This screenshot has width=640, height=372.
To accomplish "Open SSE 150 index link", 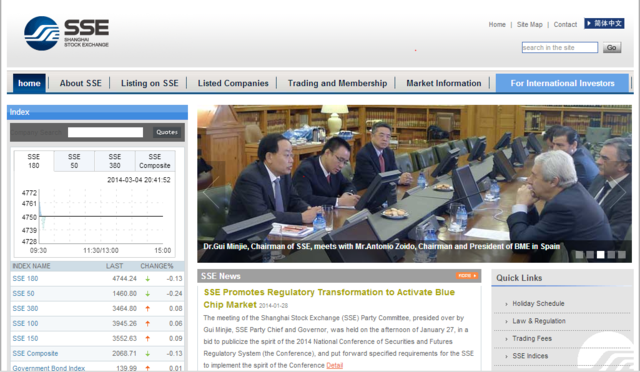I will [x=25, y=339].
